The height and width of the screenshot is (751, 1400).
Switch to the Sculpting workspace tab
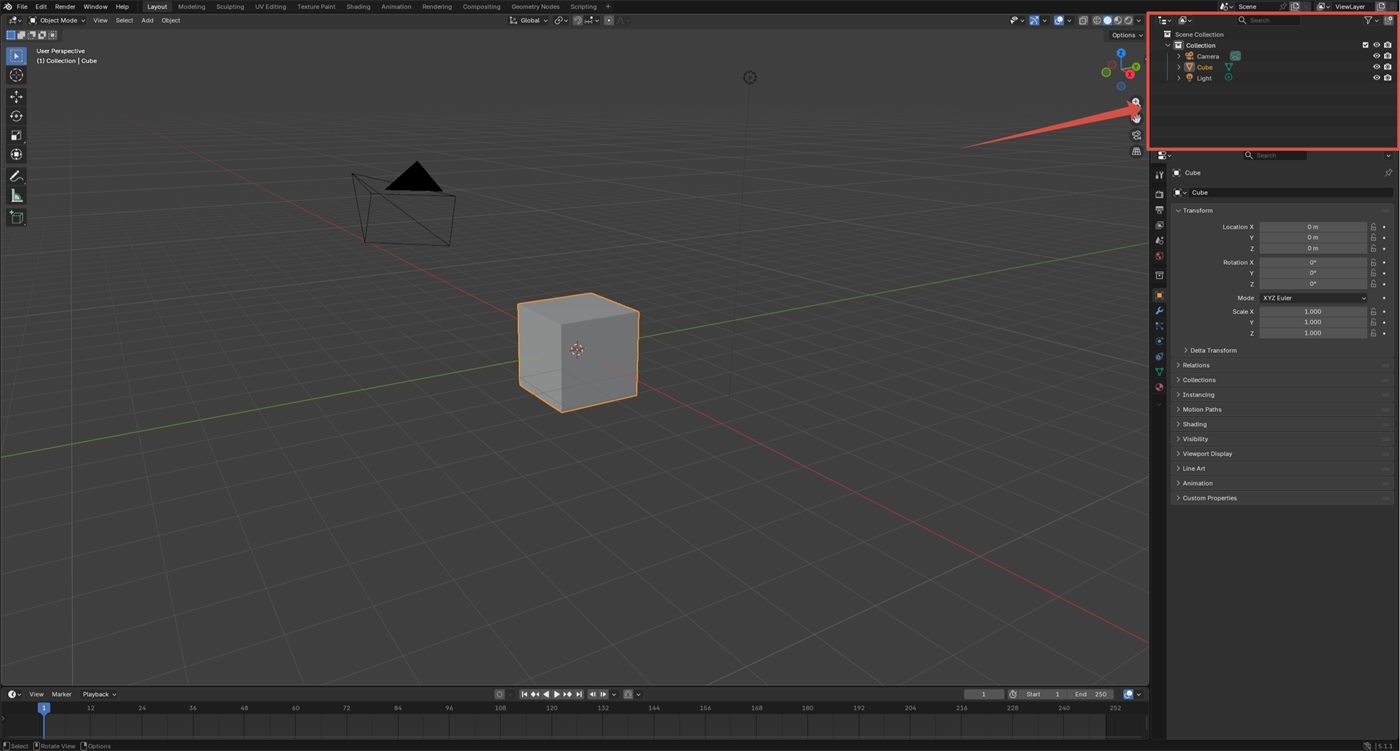230,6
